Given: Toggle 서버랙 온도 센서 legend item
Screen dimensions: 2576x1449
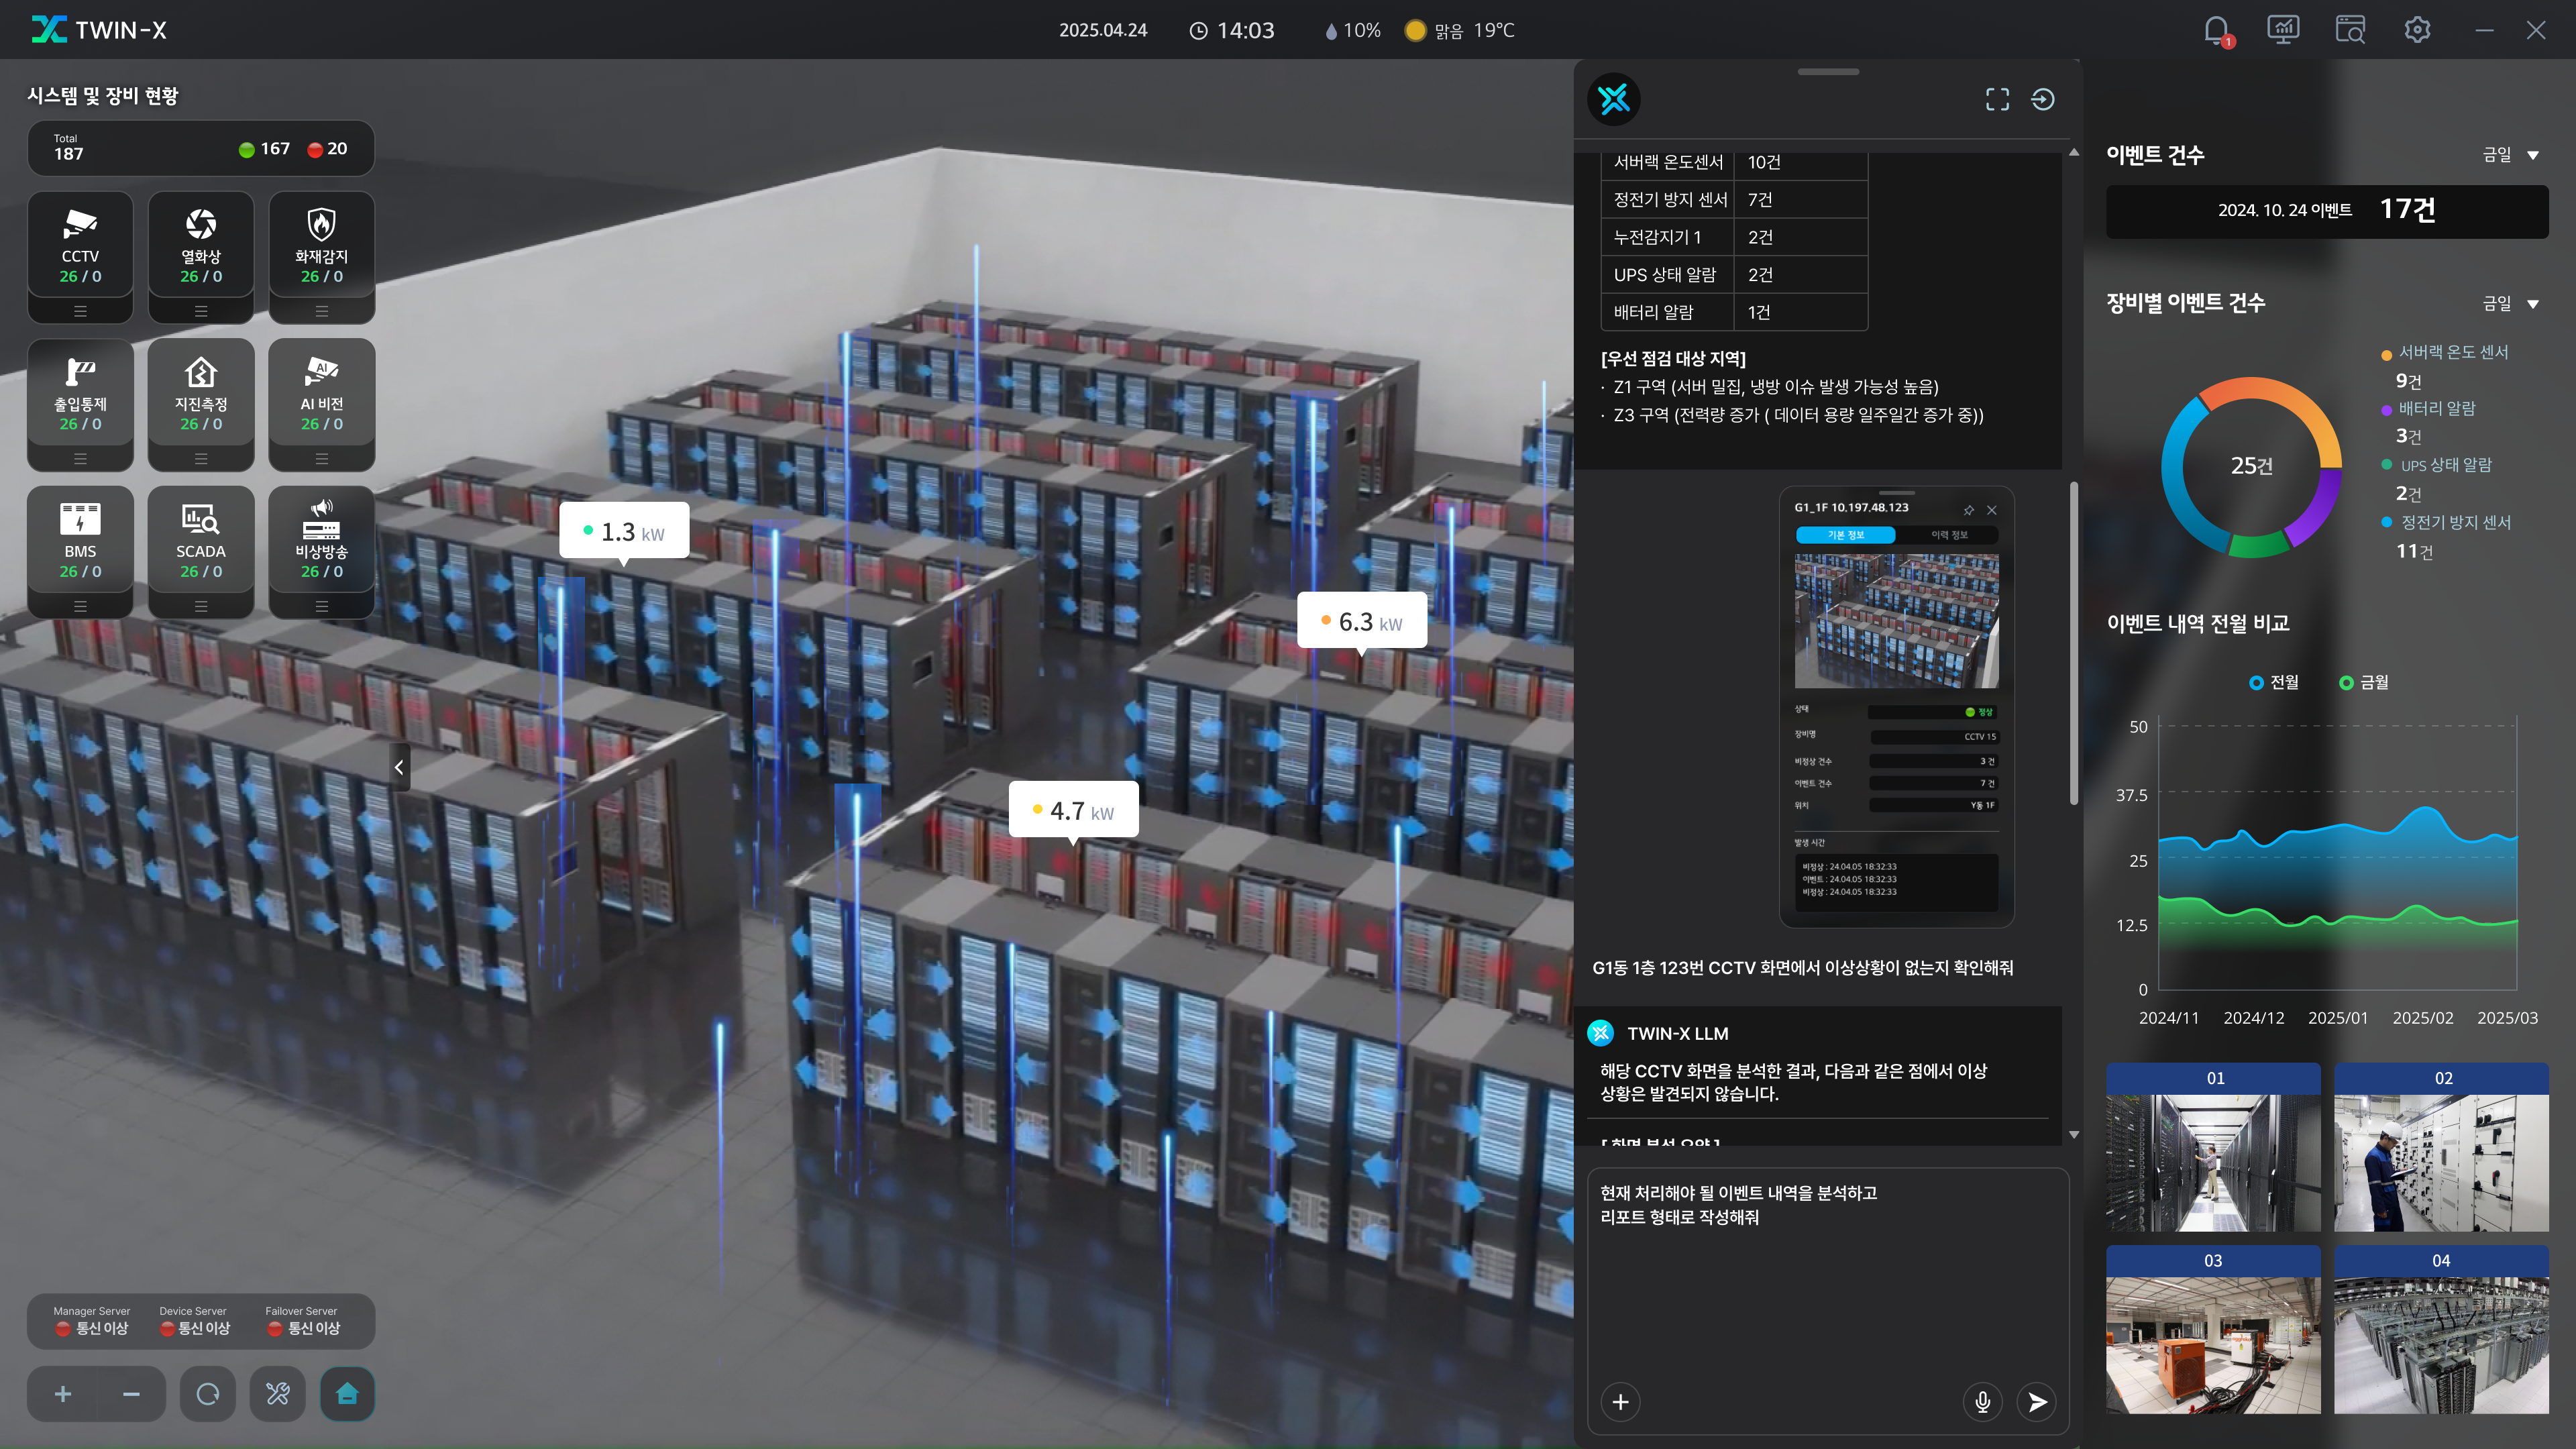Looking at the screenshot, I should 2444,352.
